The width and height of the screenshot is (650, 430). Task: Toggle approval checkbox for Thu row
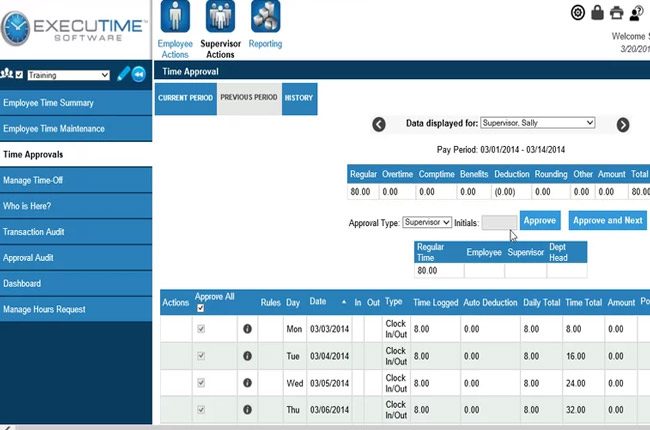(x=201, y=410)
